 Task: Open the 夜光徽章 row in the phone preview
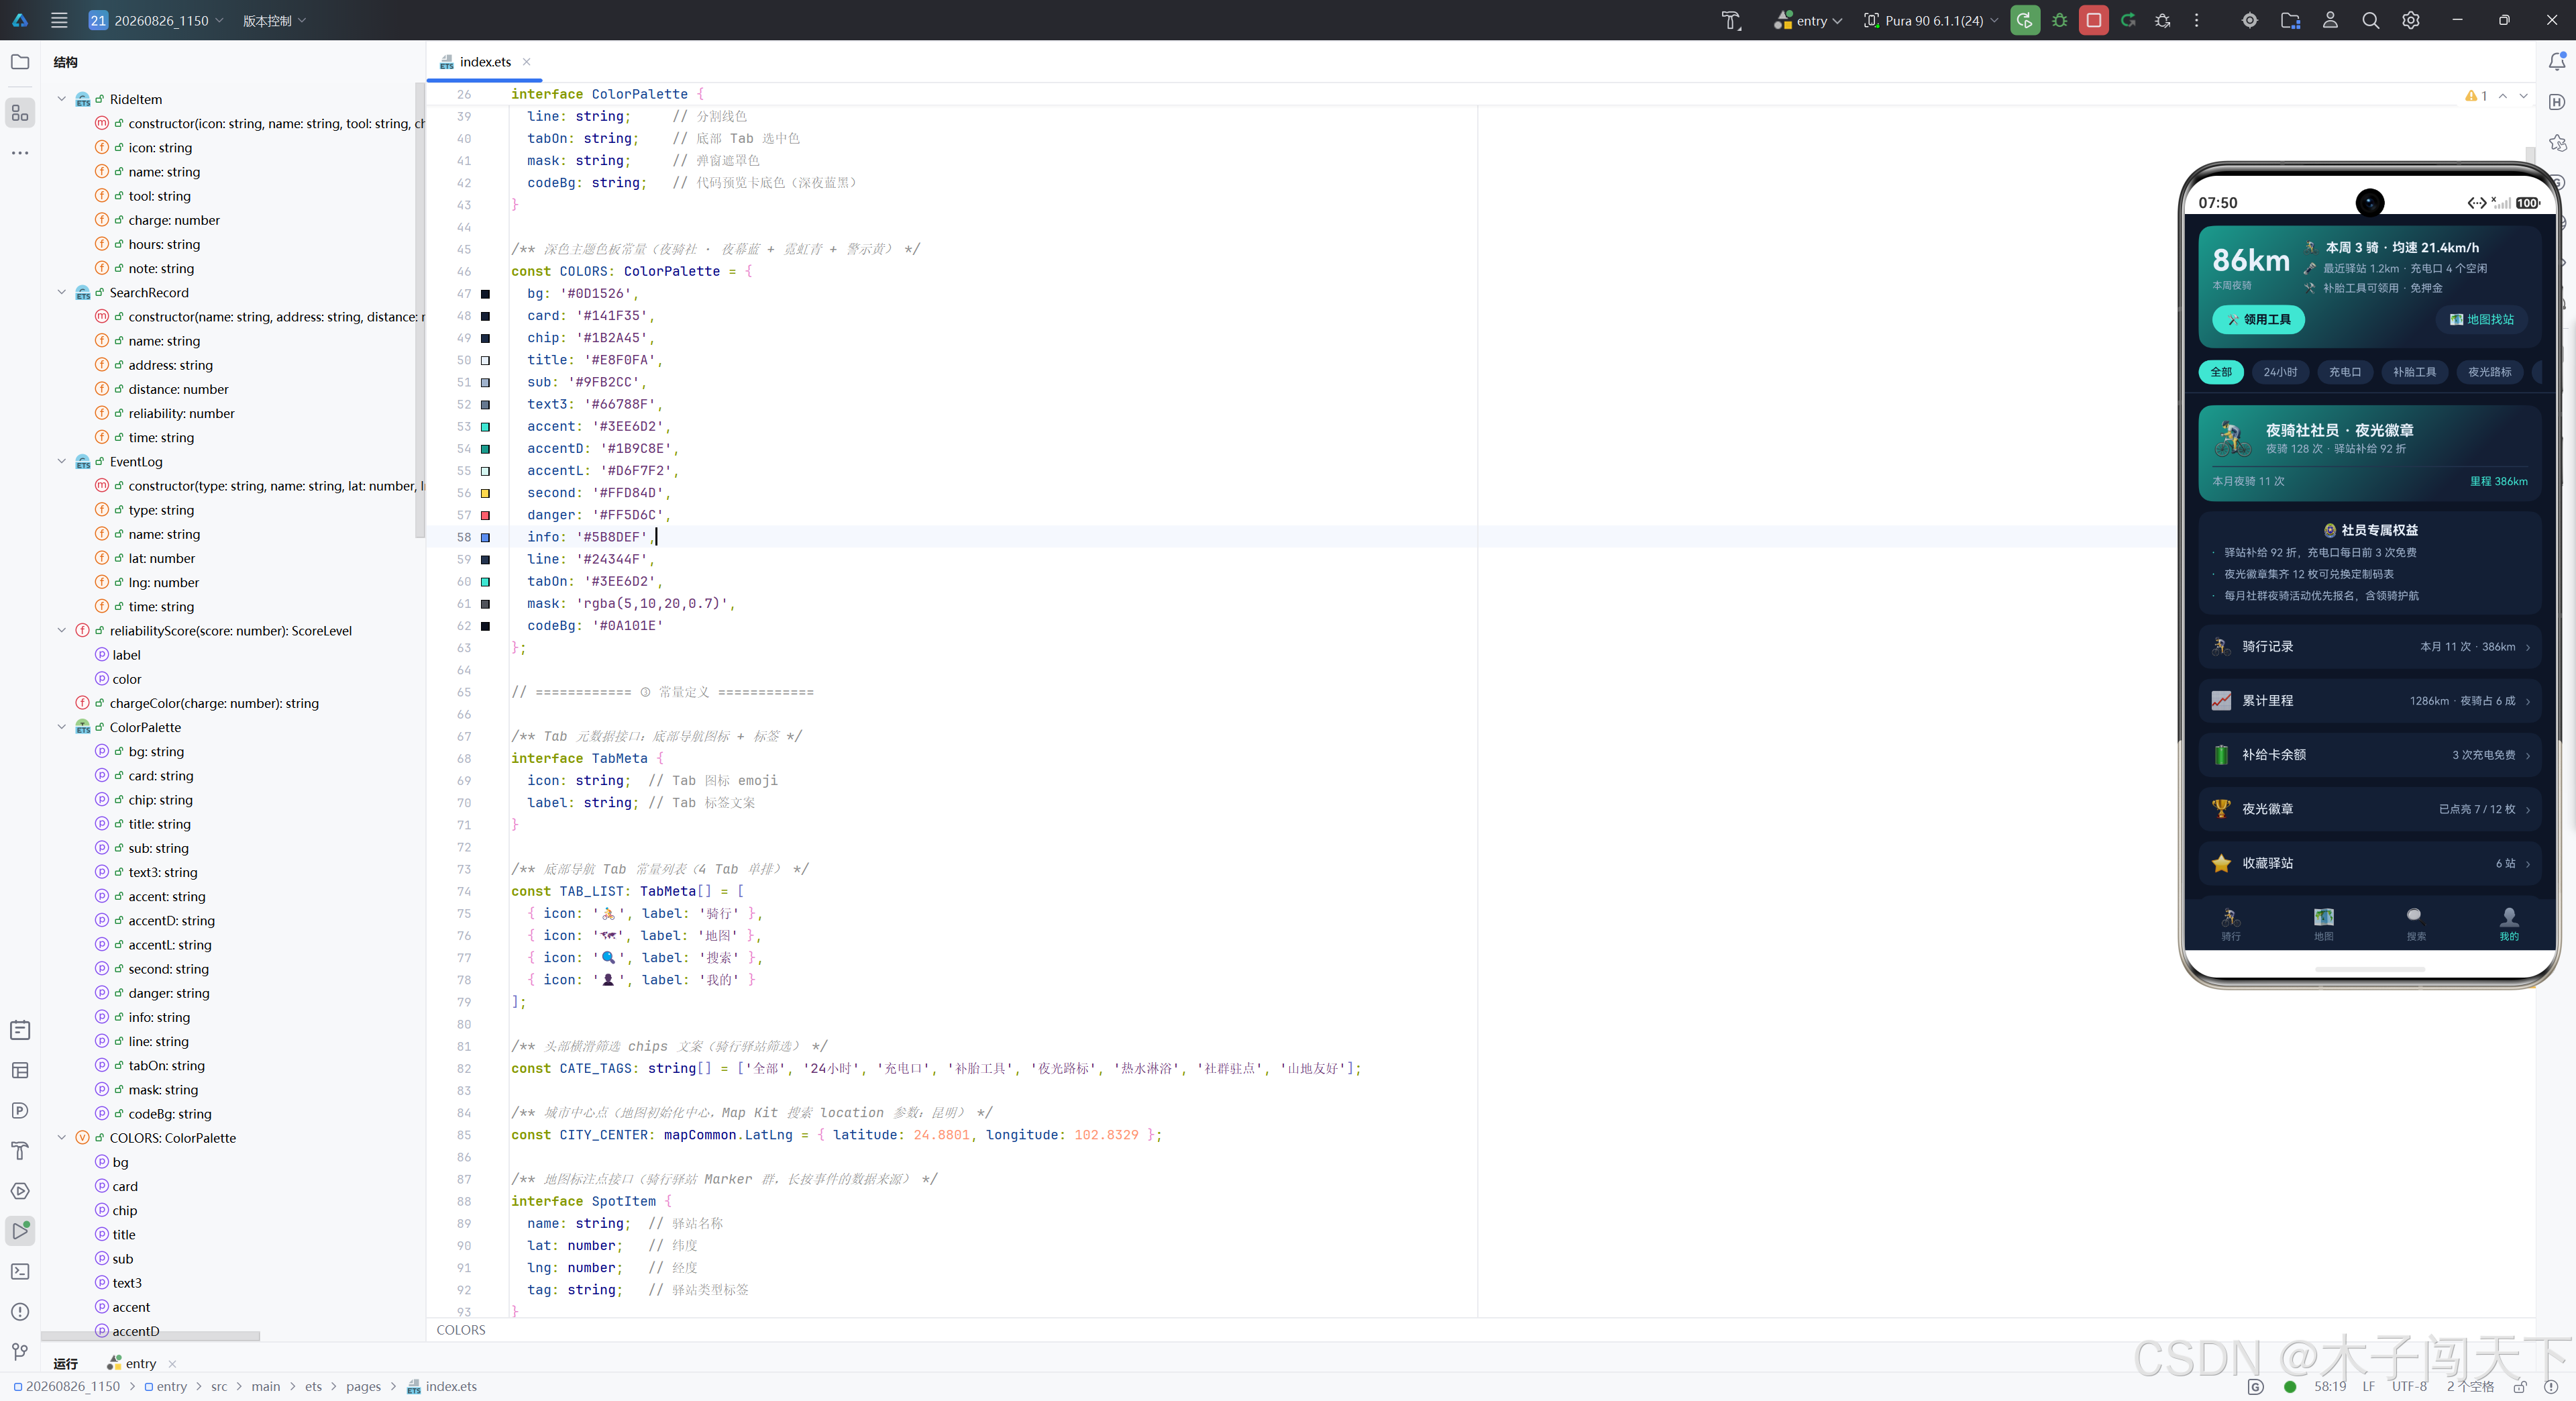[2370, 808]
